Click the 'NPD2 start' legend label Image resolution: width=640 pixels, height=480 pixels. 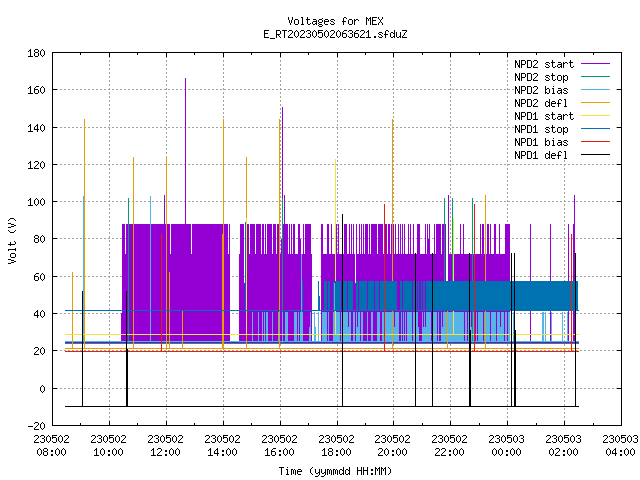coord(544,64)
